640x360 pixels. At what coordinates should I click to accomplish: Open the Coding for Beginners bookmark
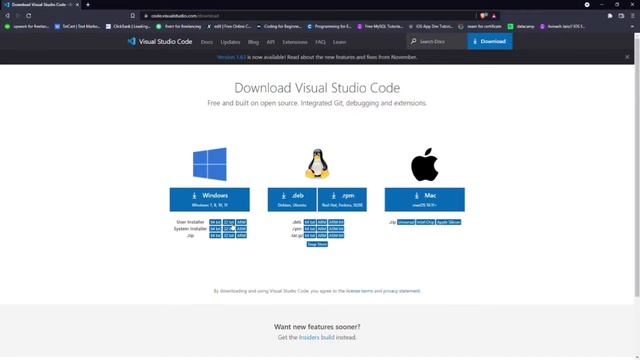pyautogui.click(x=279, y=26)
